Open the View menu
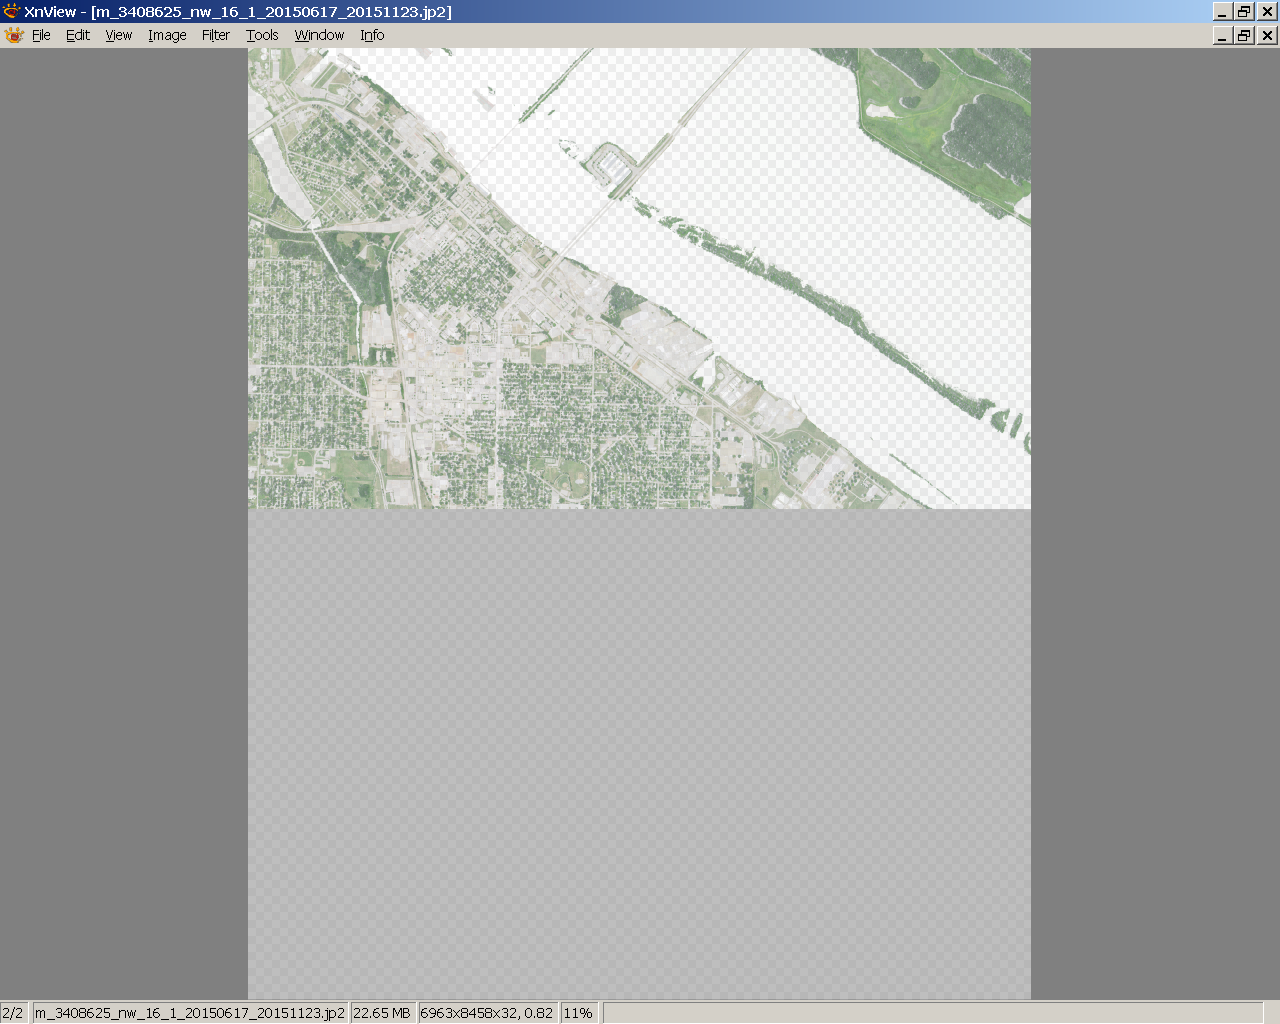Screen dimensions: 1280x1024 click(x=119, y=35)
